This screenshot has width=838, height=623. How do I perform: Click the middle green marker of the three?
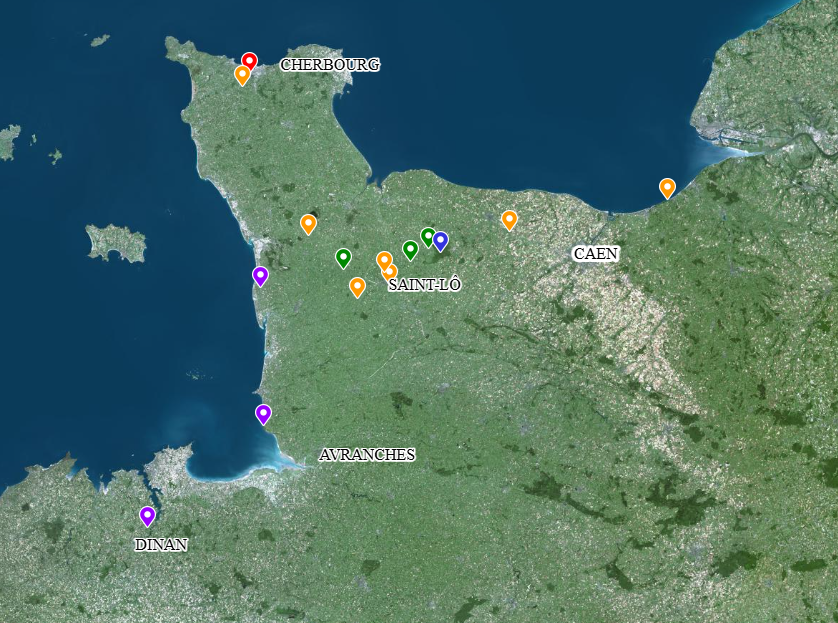coord(410,250)
